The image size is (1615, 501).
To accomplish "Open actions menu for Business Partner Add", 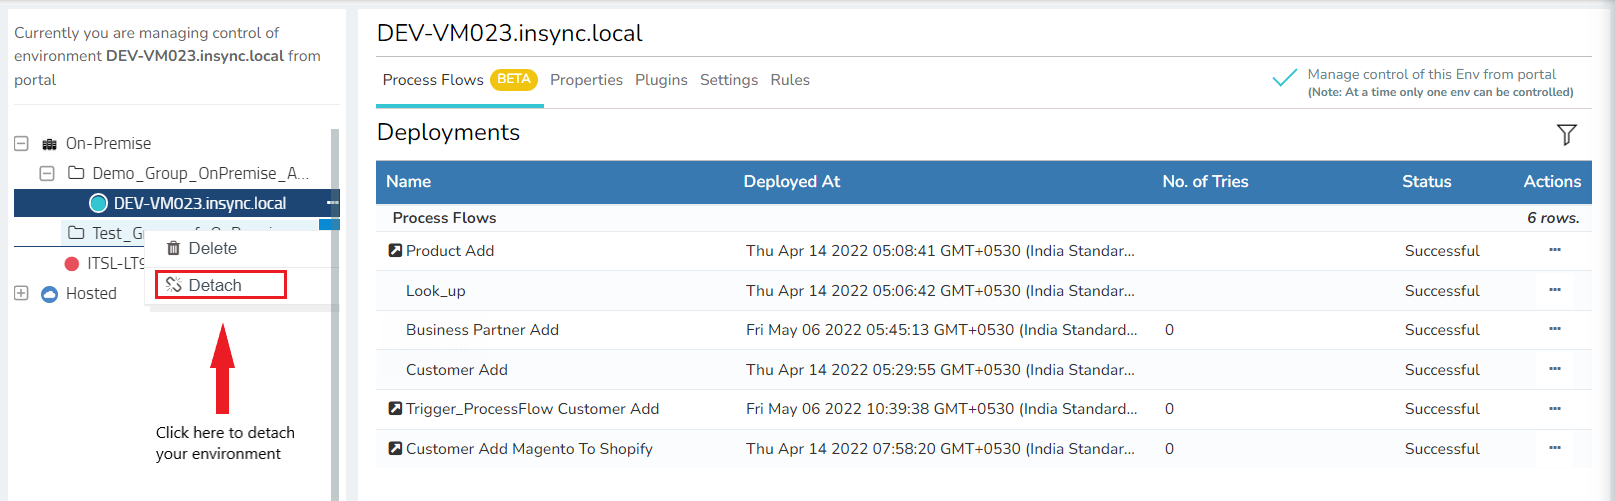I will 1554,329.
